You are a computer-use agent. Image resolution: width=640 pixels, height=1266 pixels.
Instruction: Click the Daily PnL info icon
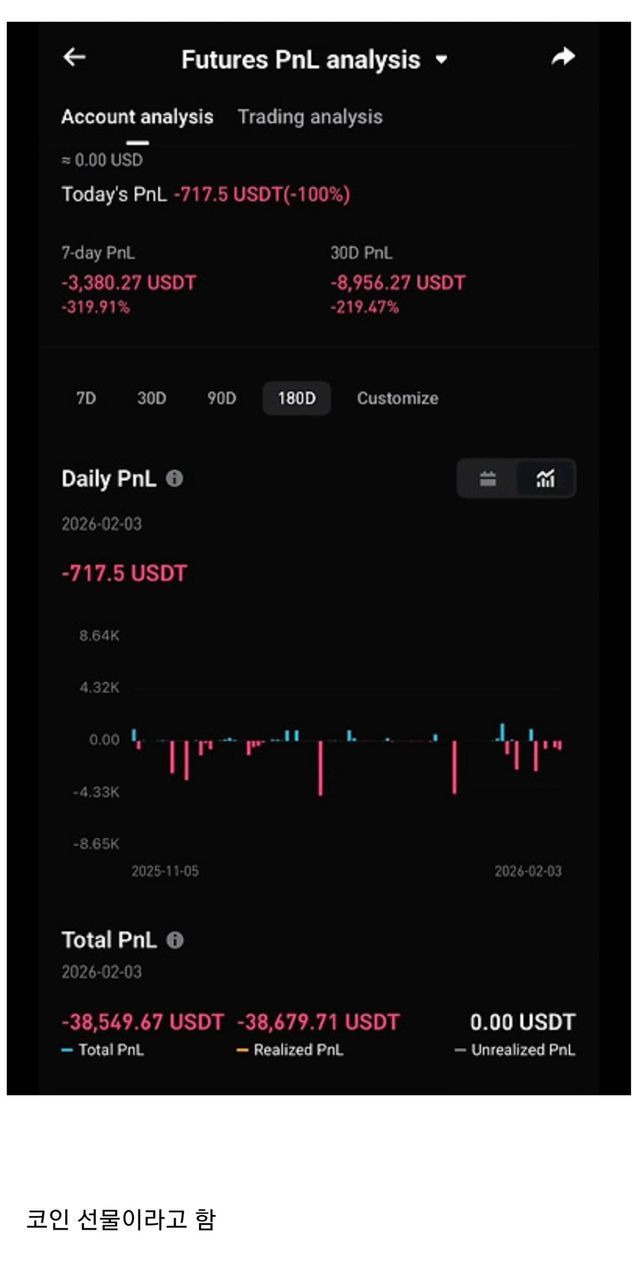click(175, 479)
